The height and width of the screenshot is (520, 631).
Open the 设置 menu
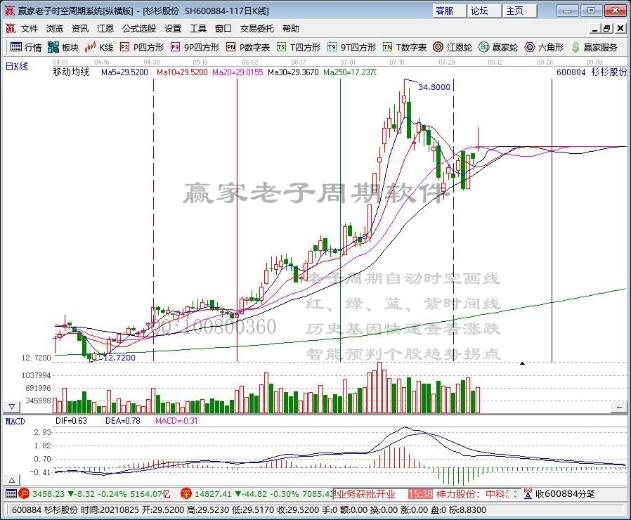(x=173, y=28)
